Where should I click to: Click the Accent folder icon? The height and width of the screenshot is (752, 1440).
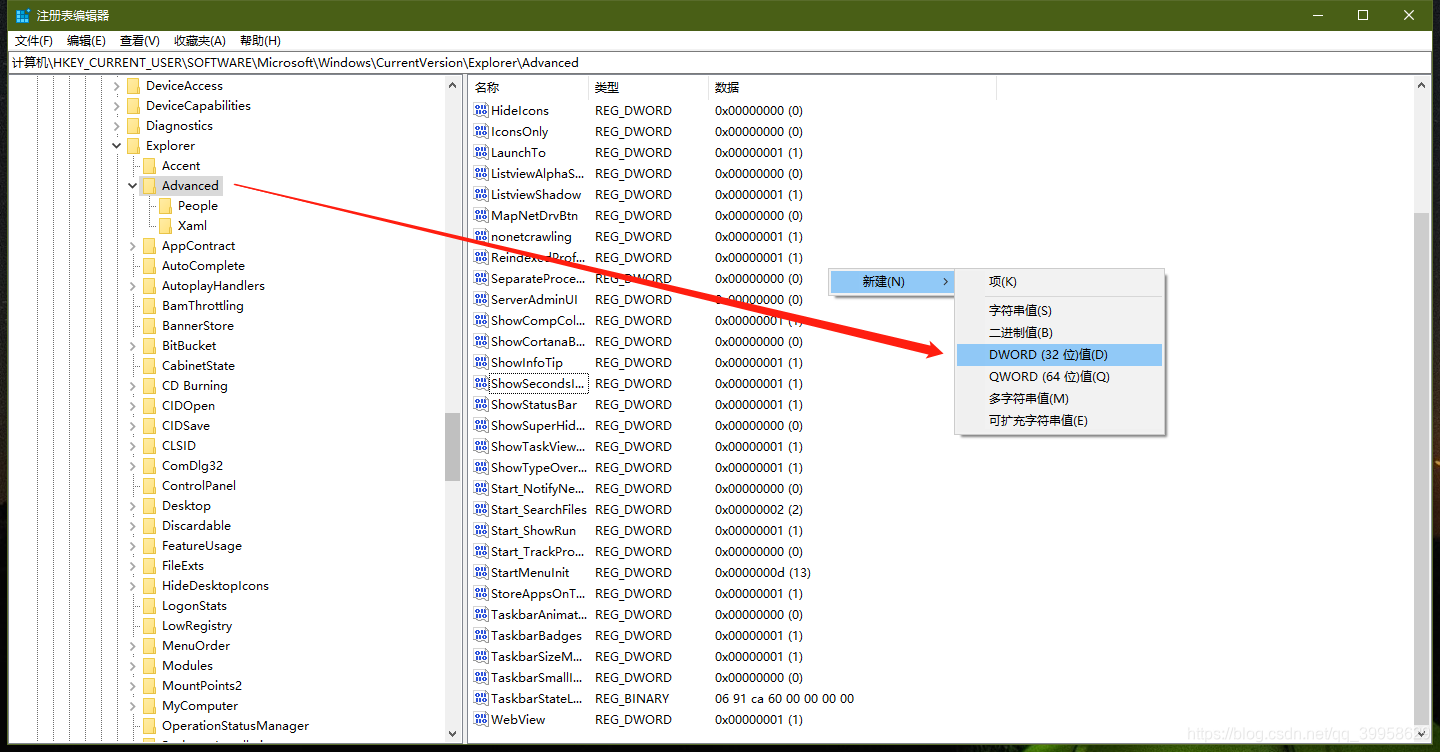[x=149, y=165]
